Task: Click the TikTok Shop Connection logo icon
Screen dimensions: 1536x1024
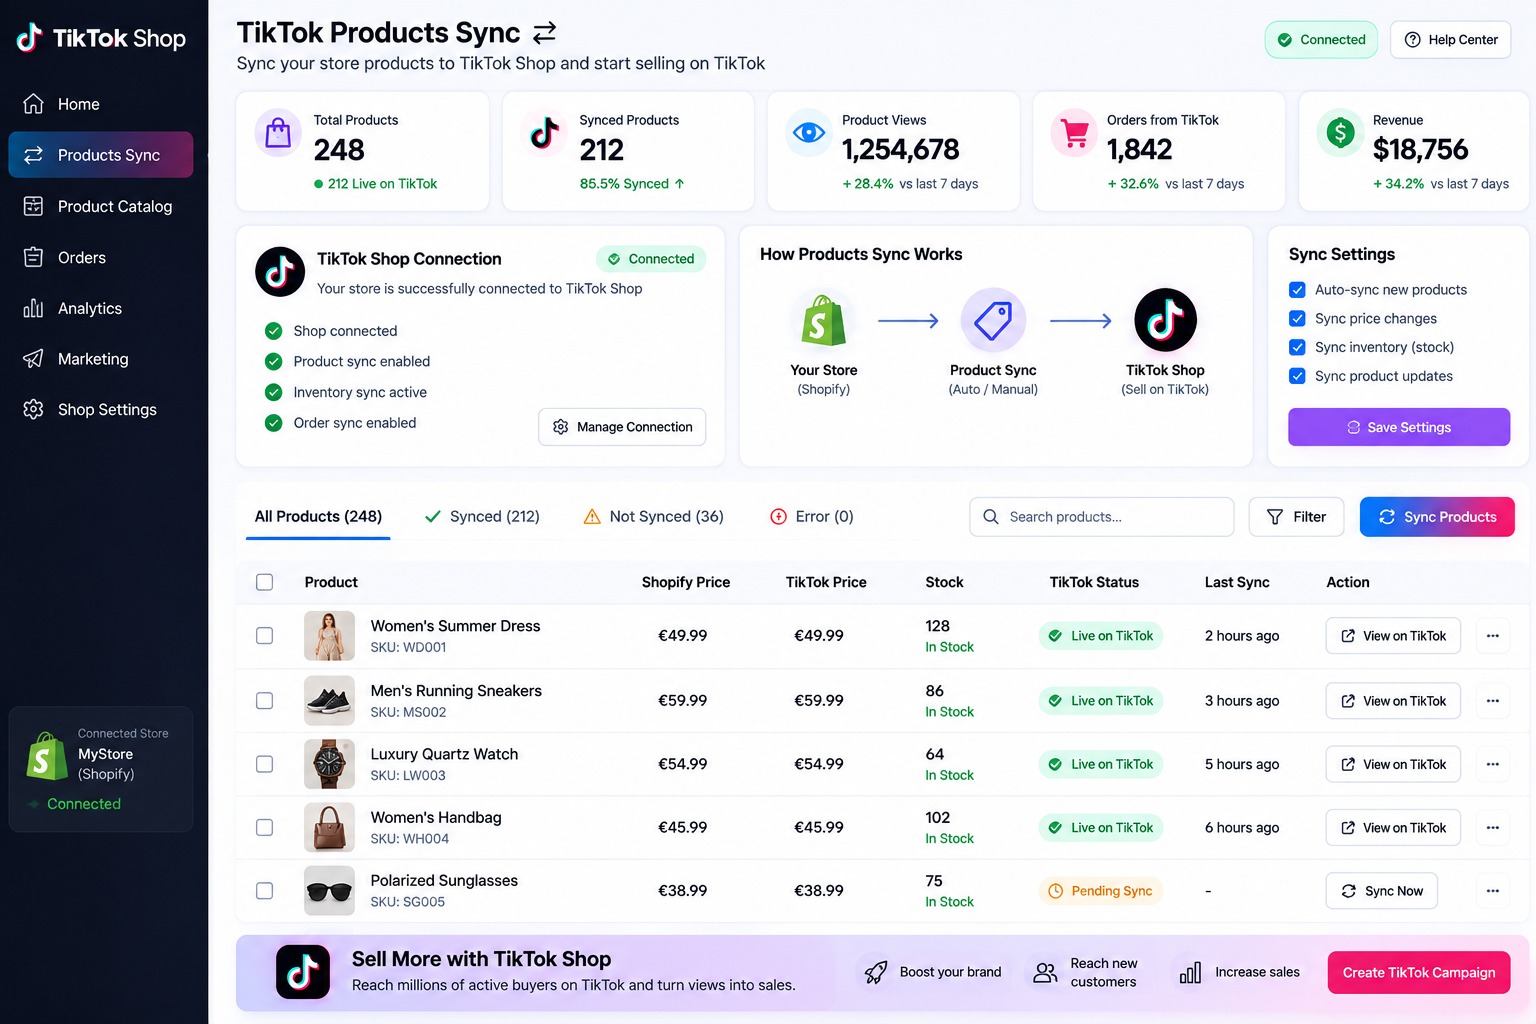Action: (x=280, y=272)
